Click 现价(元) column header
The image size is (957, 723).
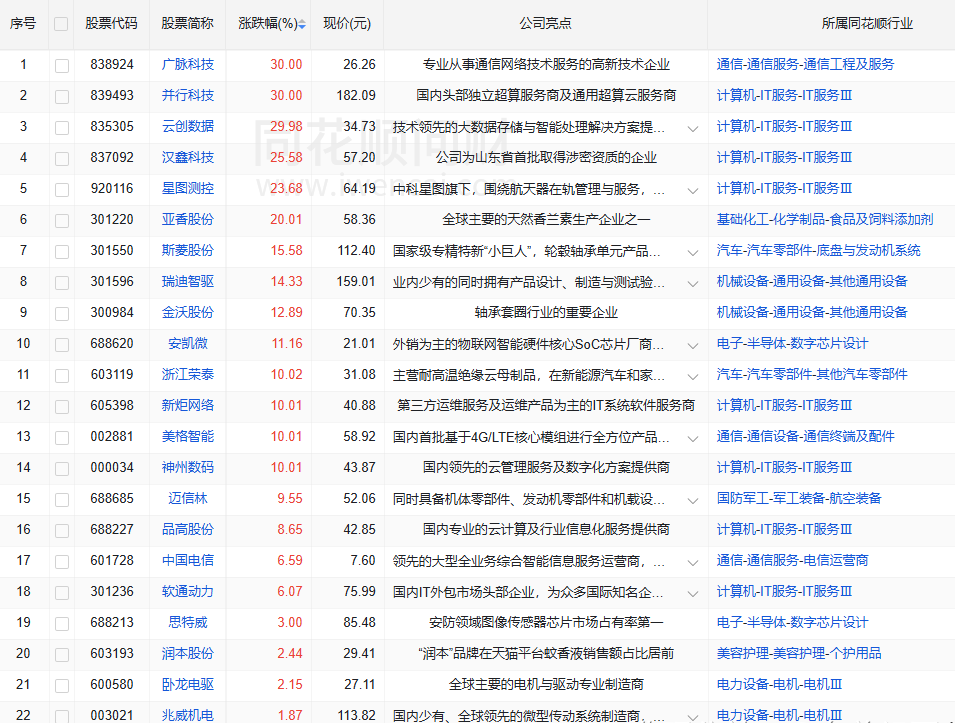coord(347,24)
